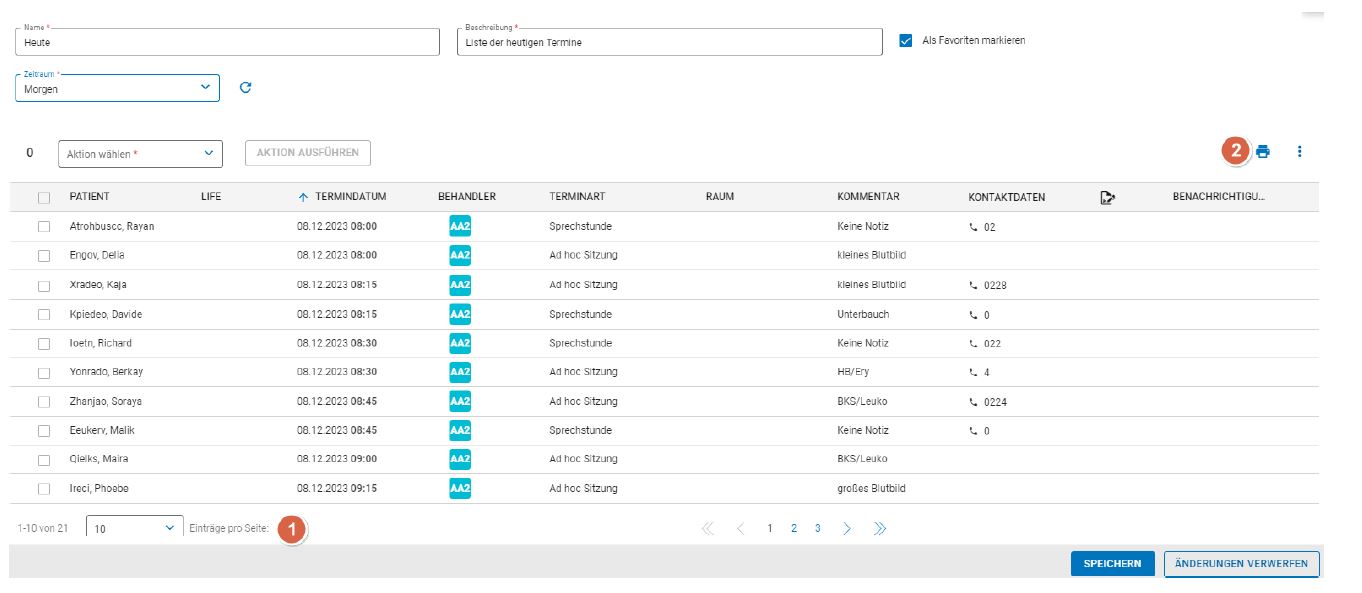Click the Patient column header
Viewport: 1362px width, 593px height.
[89, 197]
